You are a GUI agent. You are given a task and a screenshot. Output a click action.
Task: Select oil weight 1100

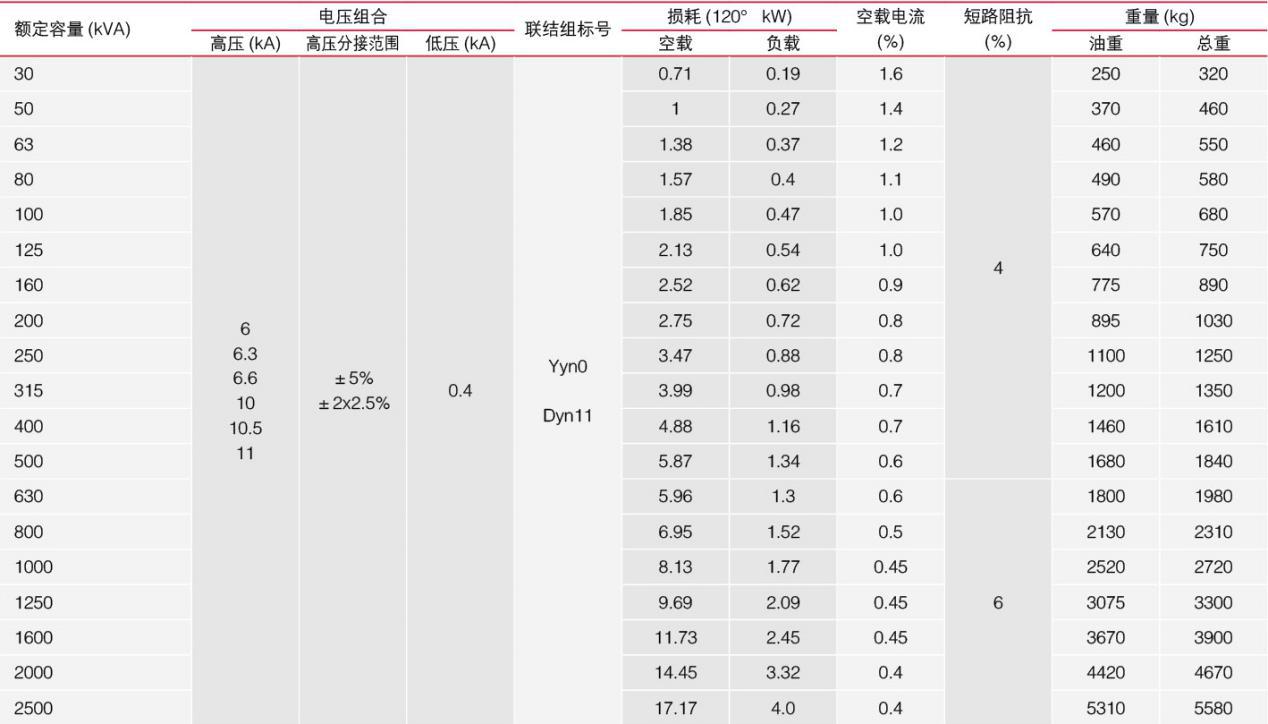tap(1105, 355)
